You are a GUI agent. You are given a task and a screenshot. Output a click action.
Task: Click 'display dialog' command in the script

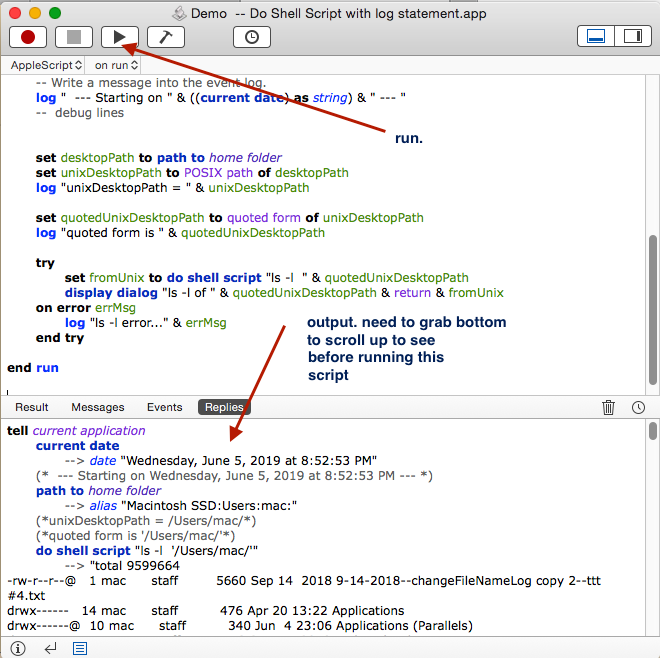click(111, 293)
